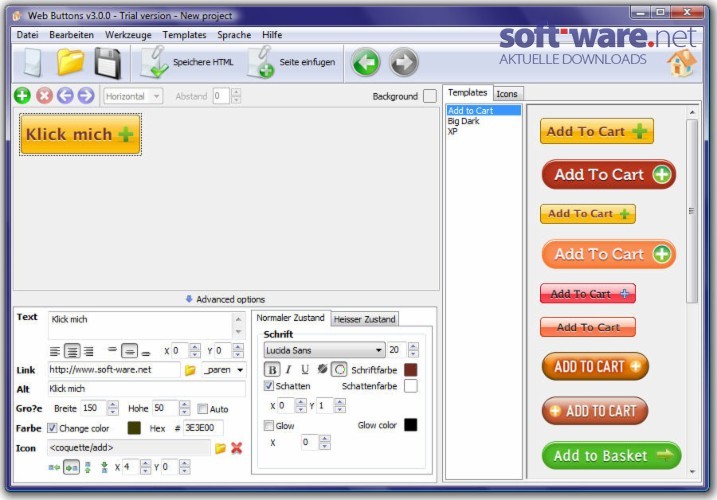Screen dimensions: 717x500
Task: Open the Bearbeiten menu
Action: [71, 35]
